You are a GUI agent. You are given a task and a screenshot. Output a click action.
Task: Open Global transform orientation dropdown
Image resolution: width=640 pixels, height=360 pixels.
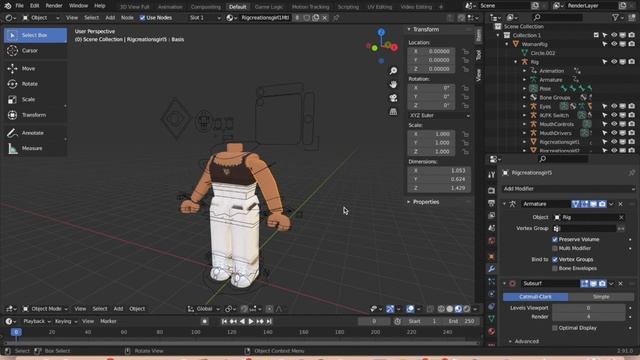point(204,309)
